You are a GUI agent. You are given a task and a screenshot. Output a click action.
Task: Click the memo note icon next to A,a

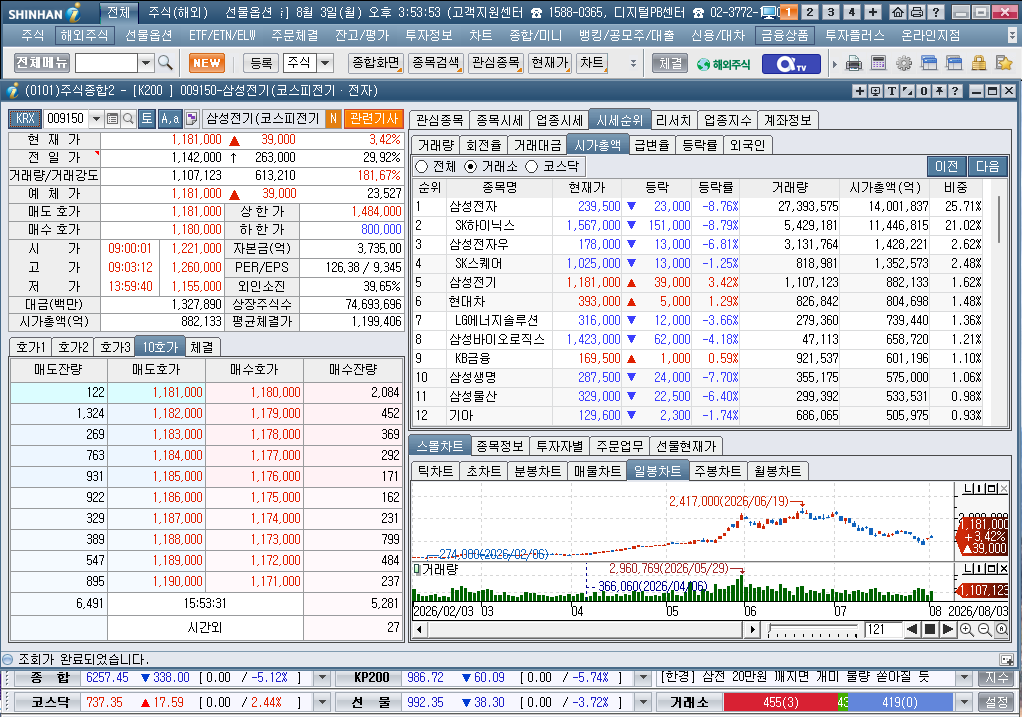(192, 118)
